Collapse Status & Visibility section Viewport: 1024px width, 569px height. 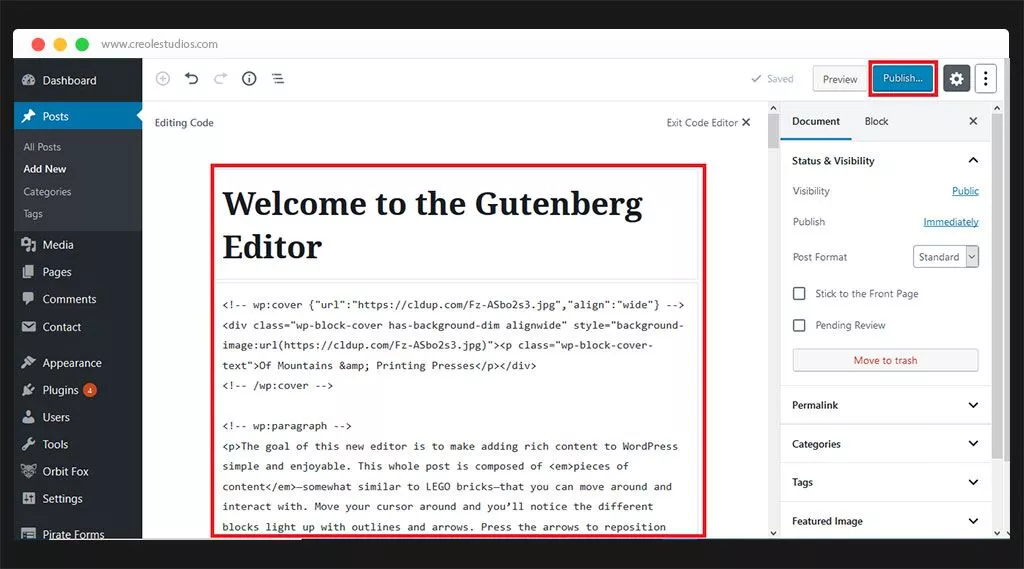pos(973,160)
